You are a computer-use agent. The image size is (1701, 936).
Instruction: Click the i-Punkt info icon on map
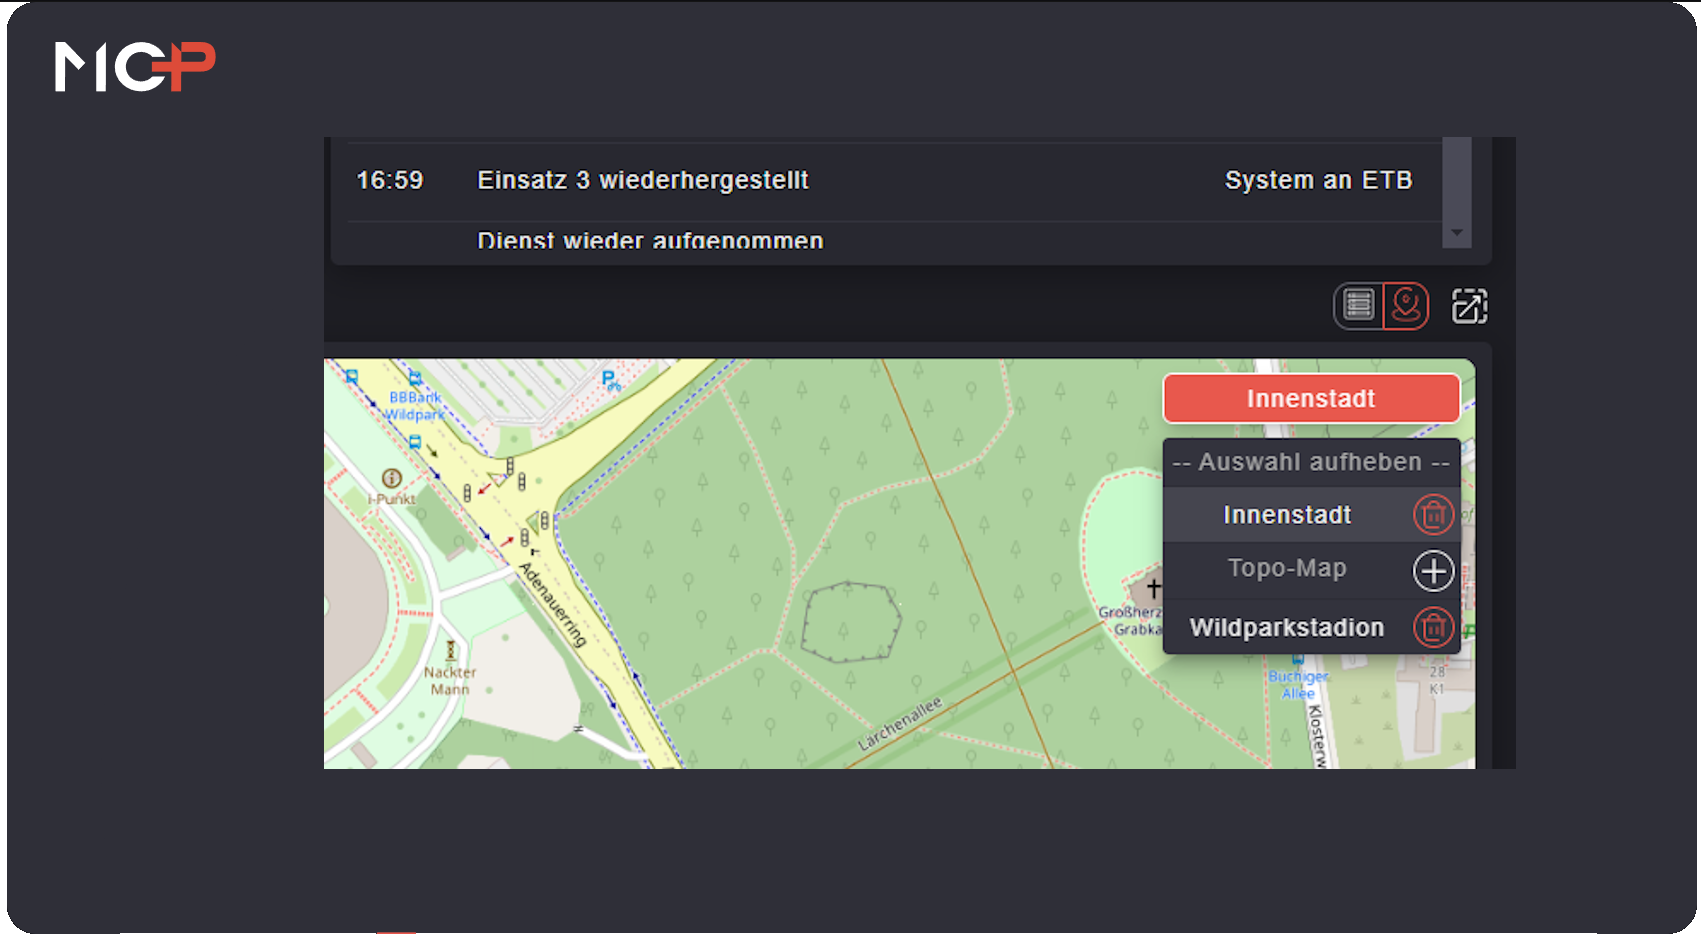point(392,479)
